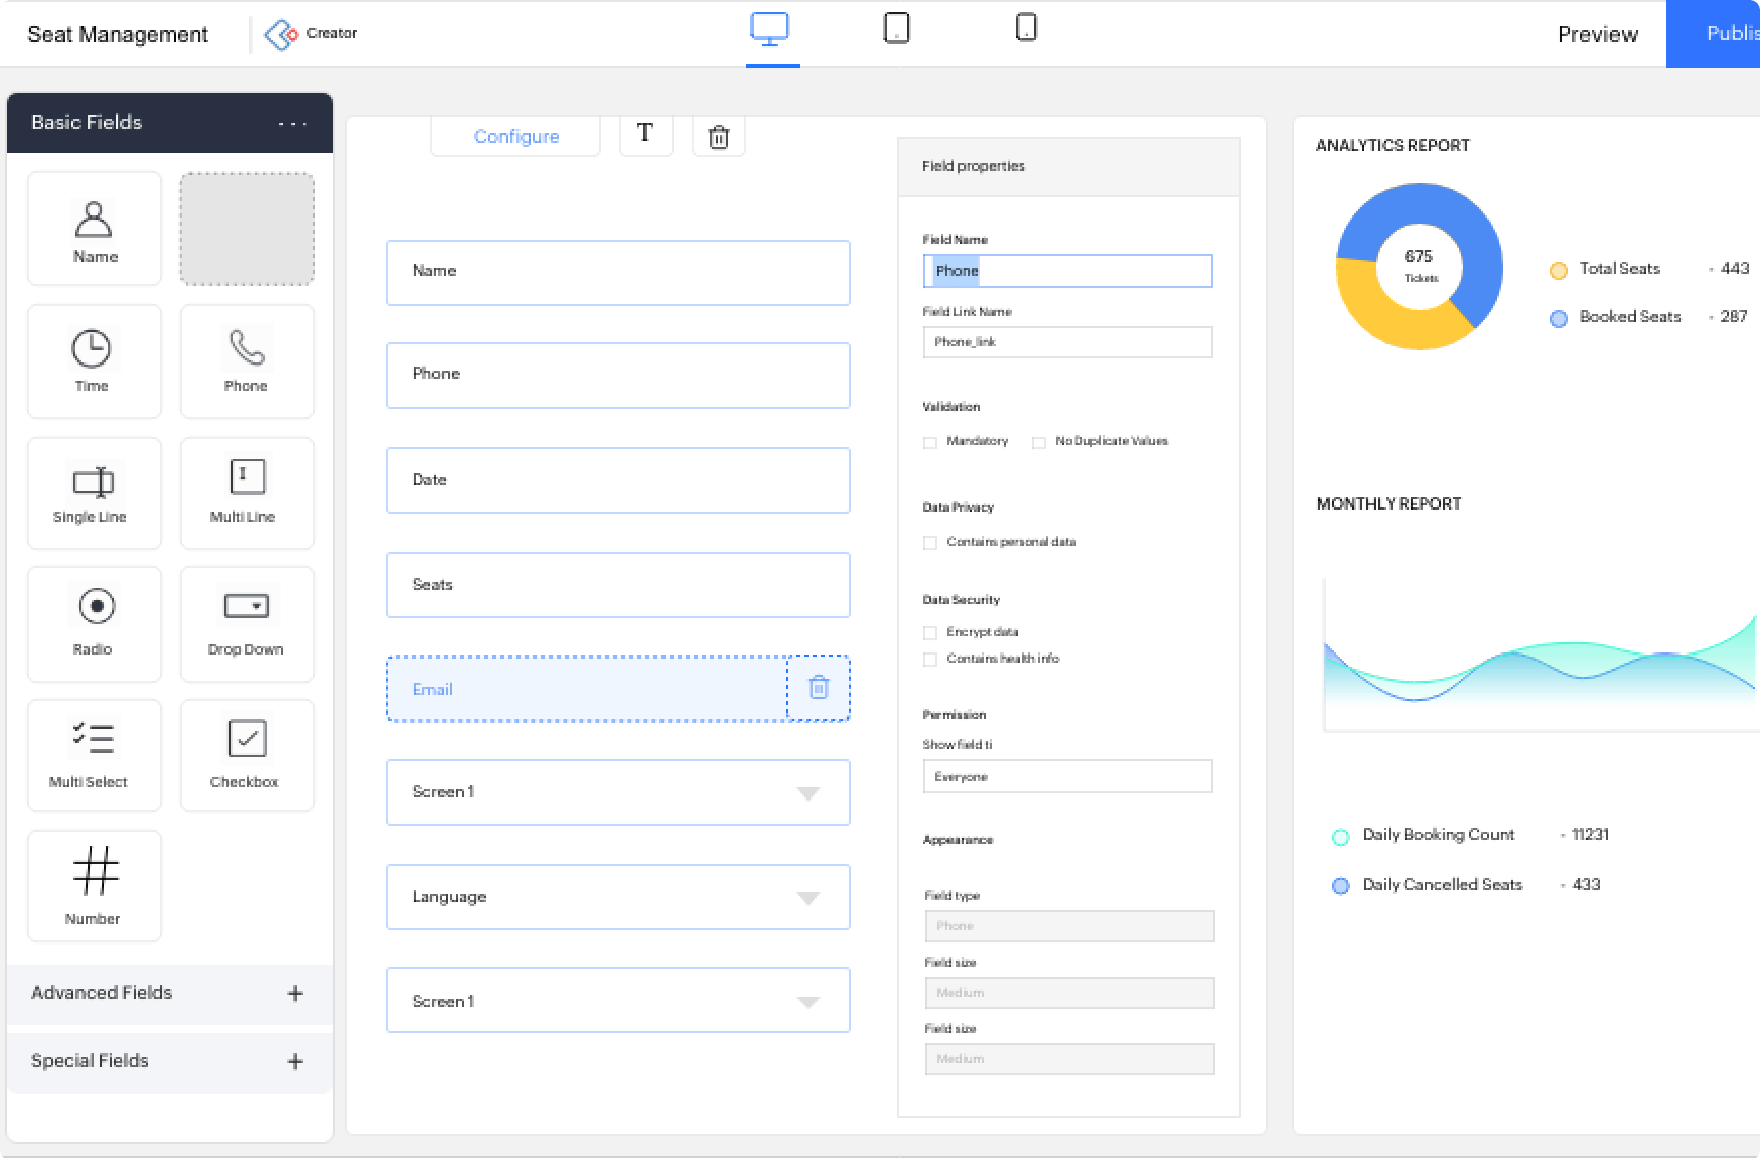Switch to tablet device preview icon
This screenshot has height=1160, width=1760.
tap(896, 28)
